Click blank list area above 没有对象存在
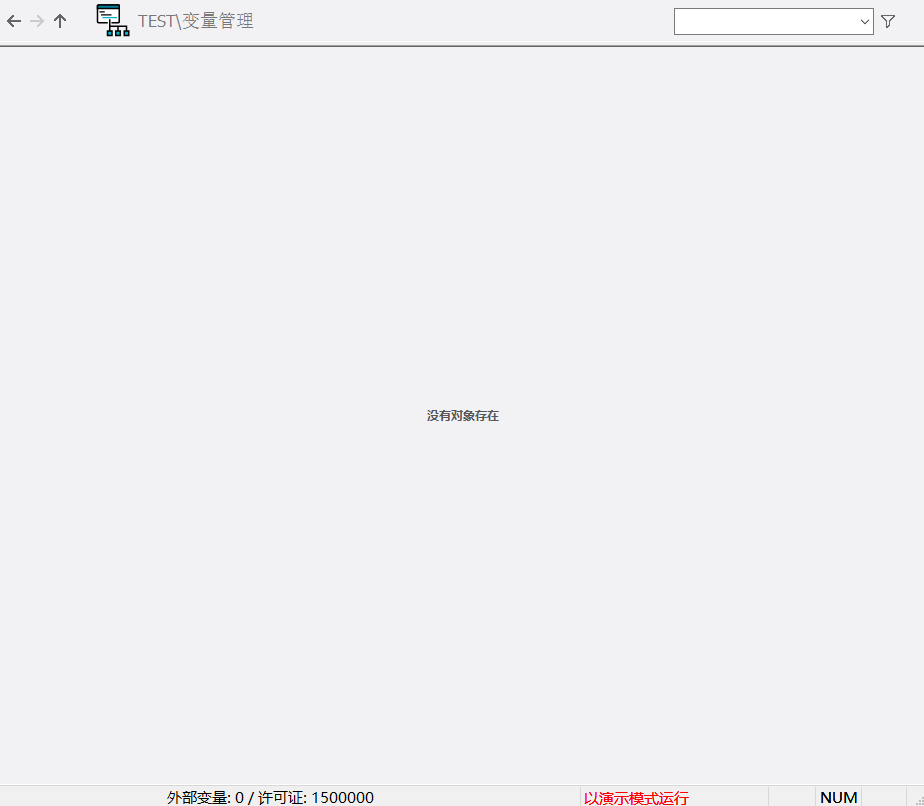The image size is (924, 806). coord(462,220)
